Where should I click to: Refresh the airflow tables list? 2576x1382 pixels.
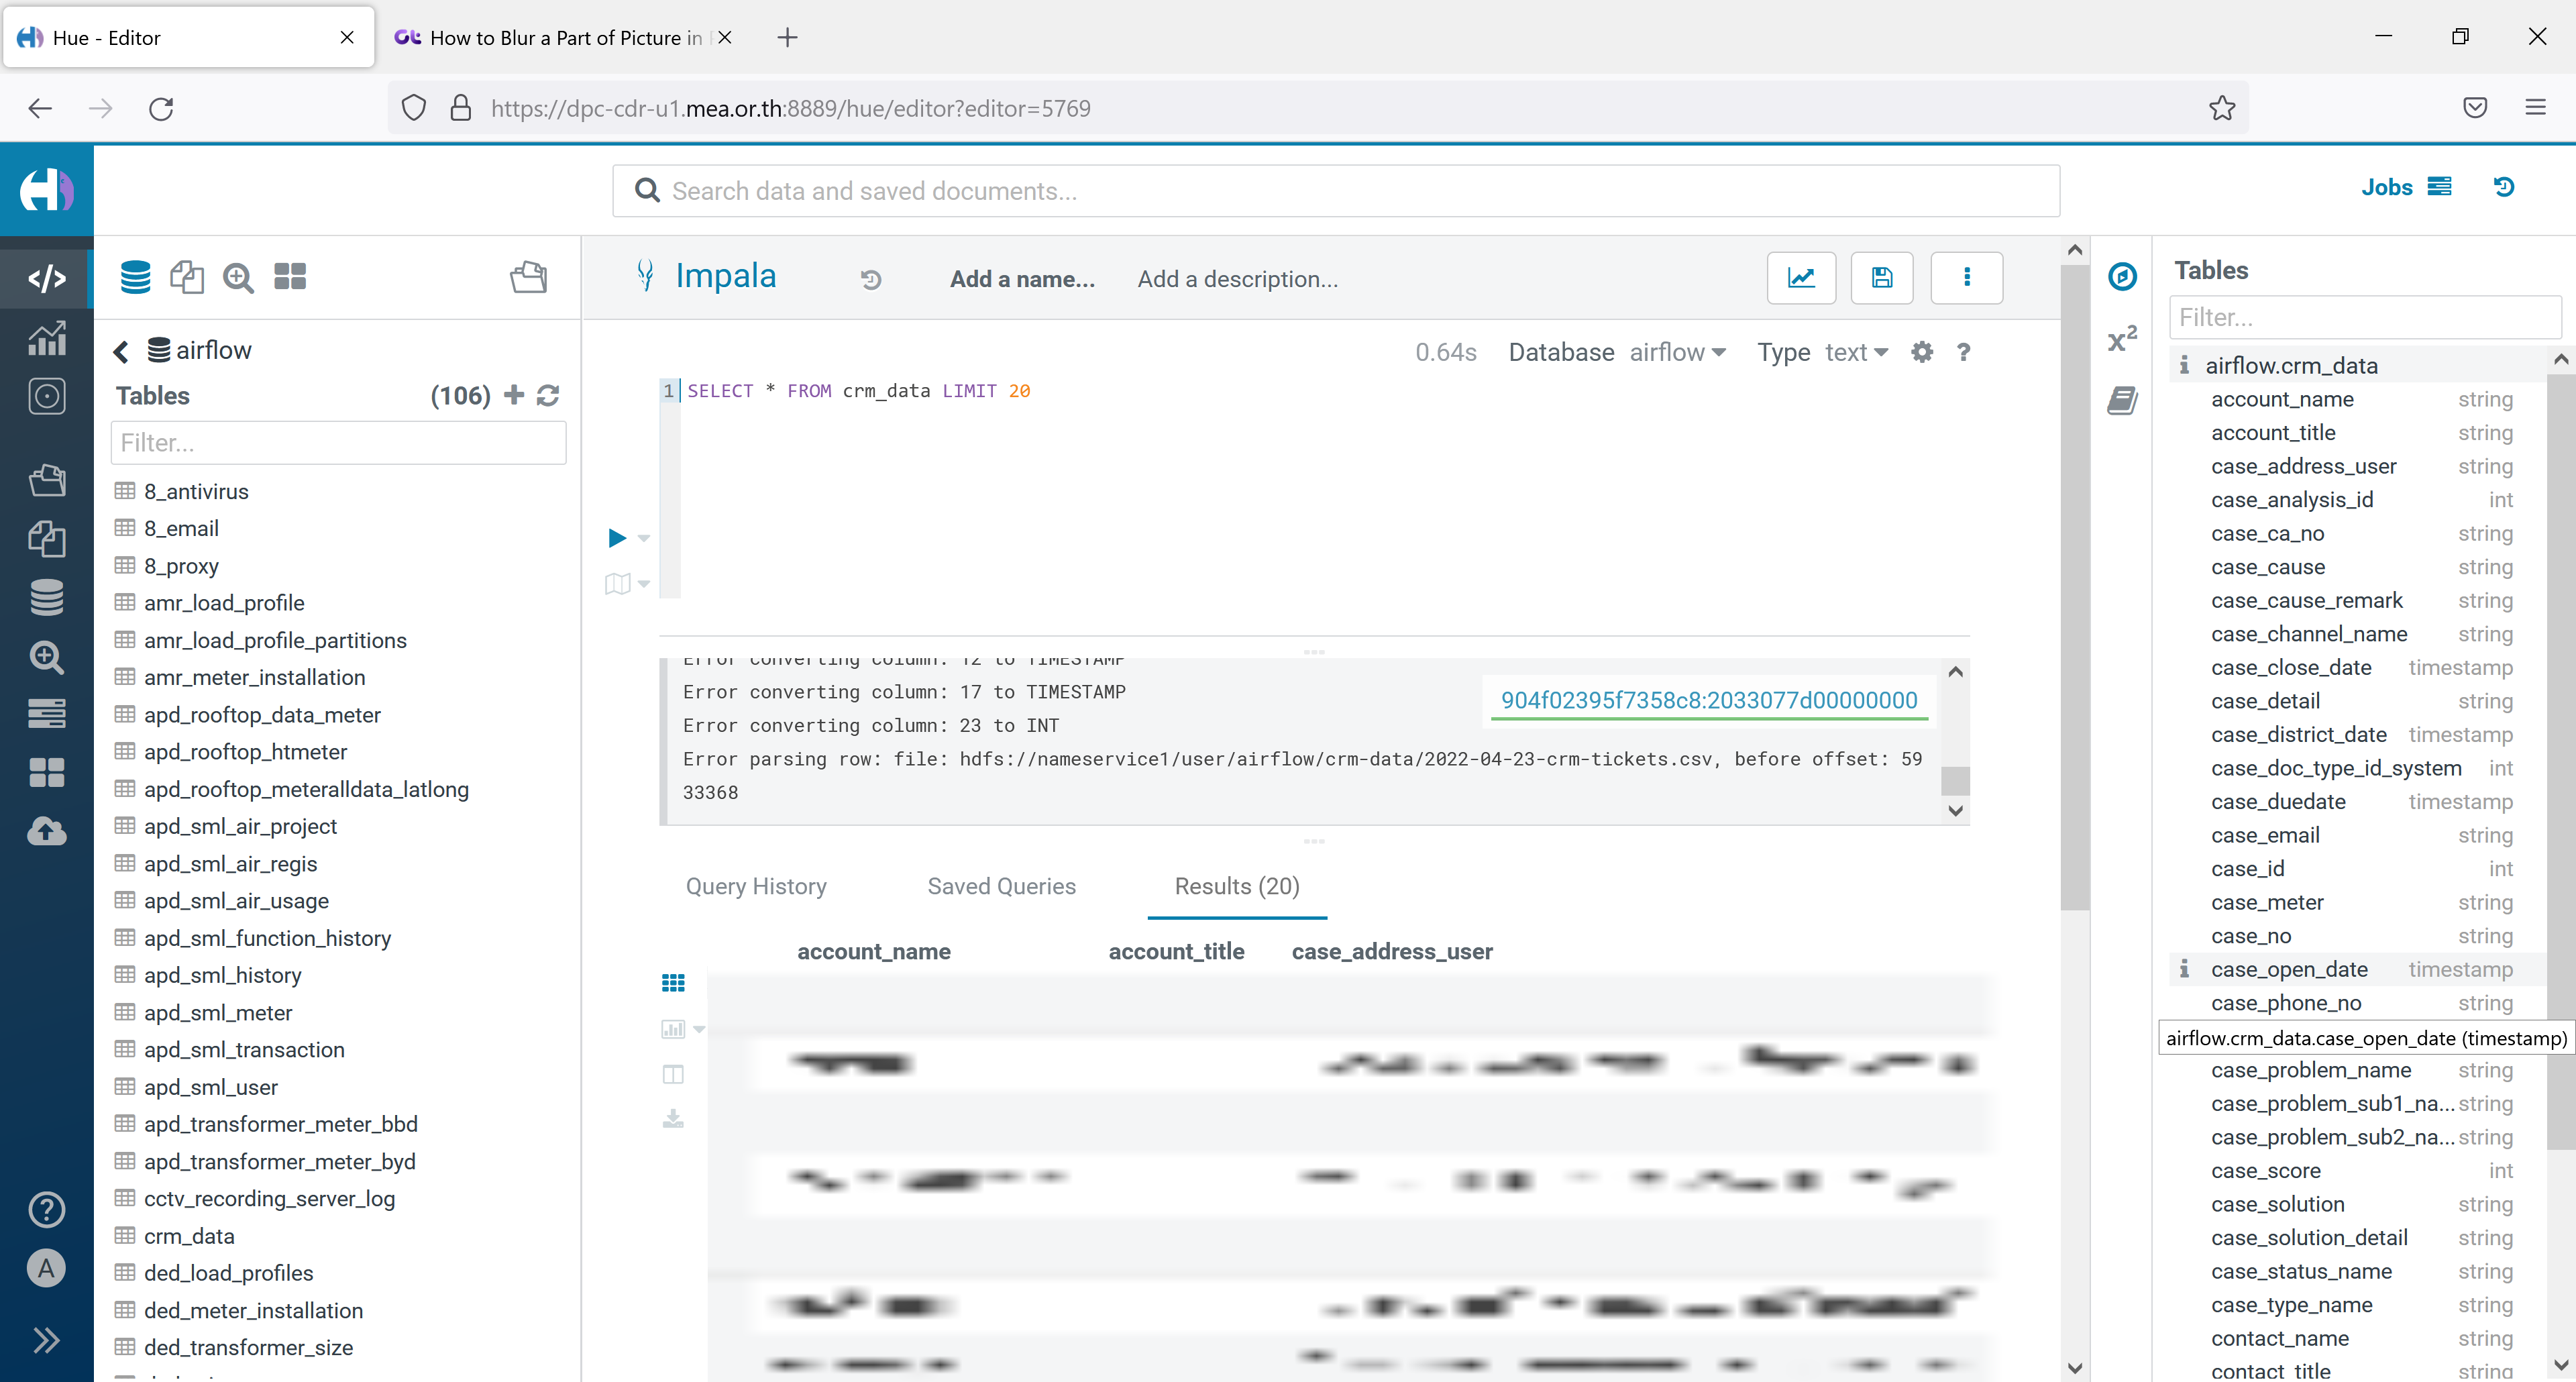548,396
